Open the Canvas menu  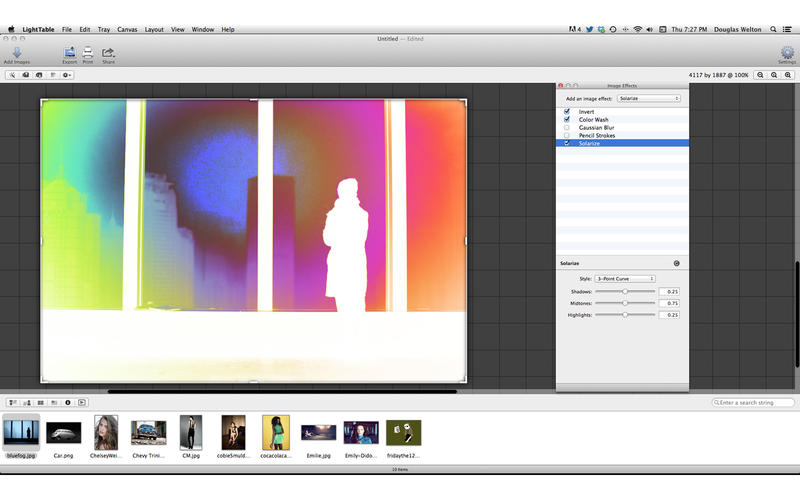click(127, 30)
